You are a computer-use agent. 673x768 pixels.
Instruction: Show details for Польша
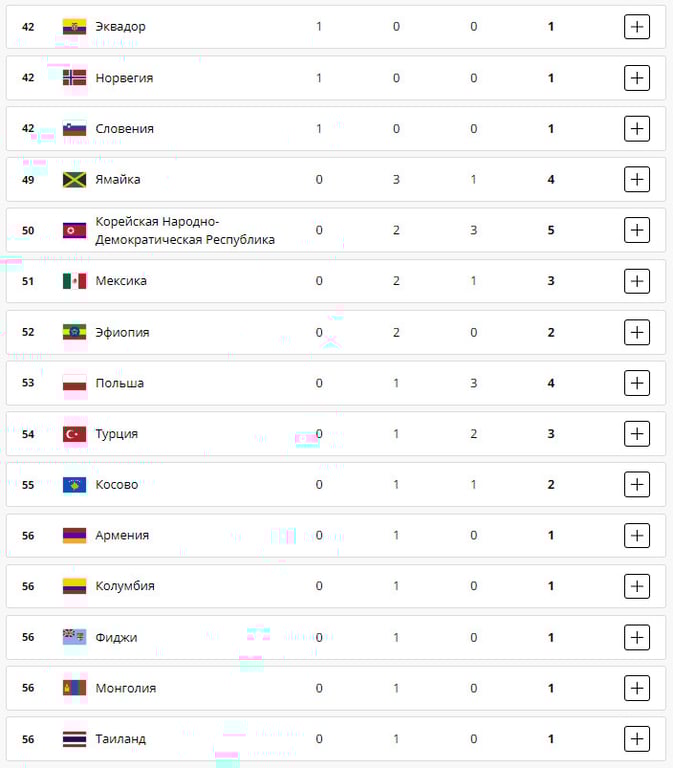tap(637, 383)
